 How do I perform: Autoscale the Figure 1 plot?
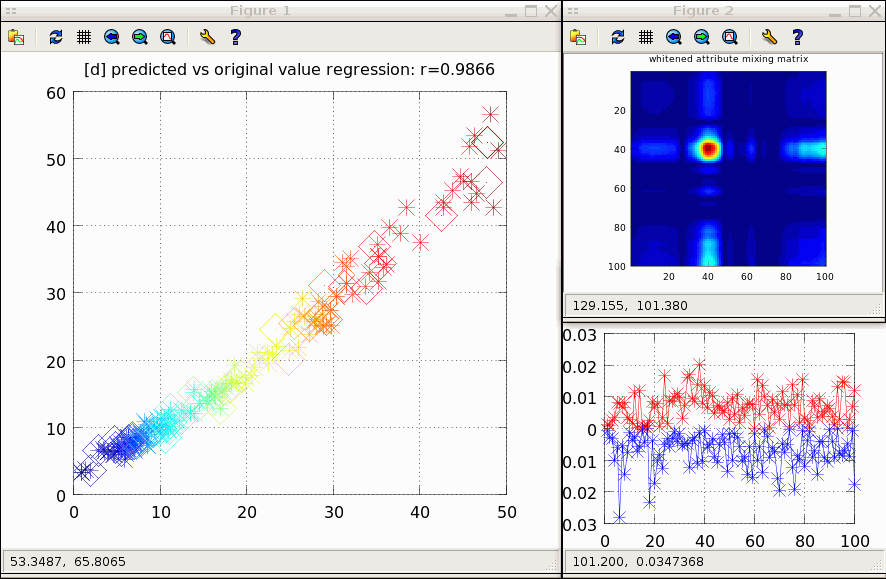coord(168,37)
